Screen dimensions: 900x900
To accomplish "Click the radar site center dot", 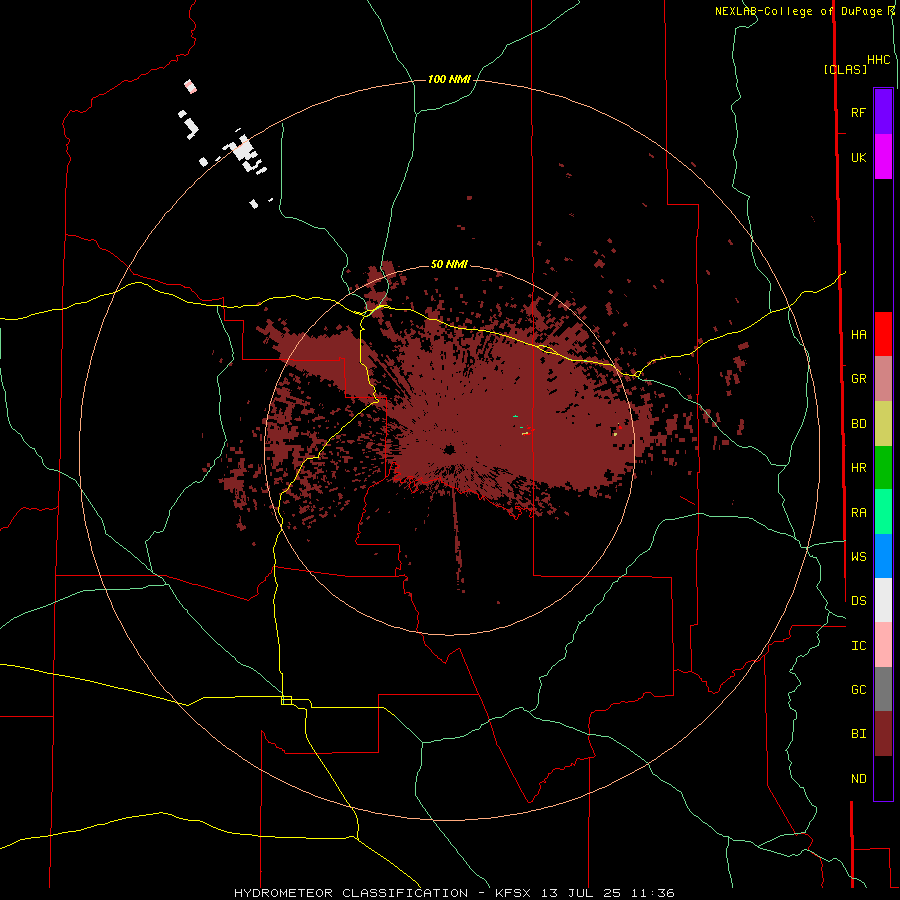I will tap(449, 449).
